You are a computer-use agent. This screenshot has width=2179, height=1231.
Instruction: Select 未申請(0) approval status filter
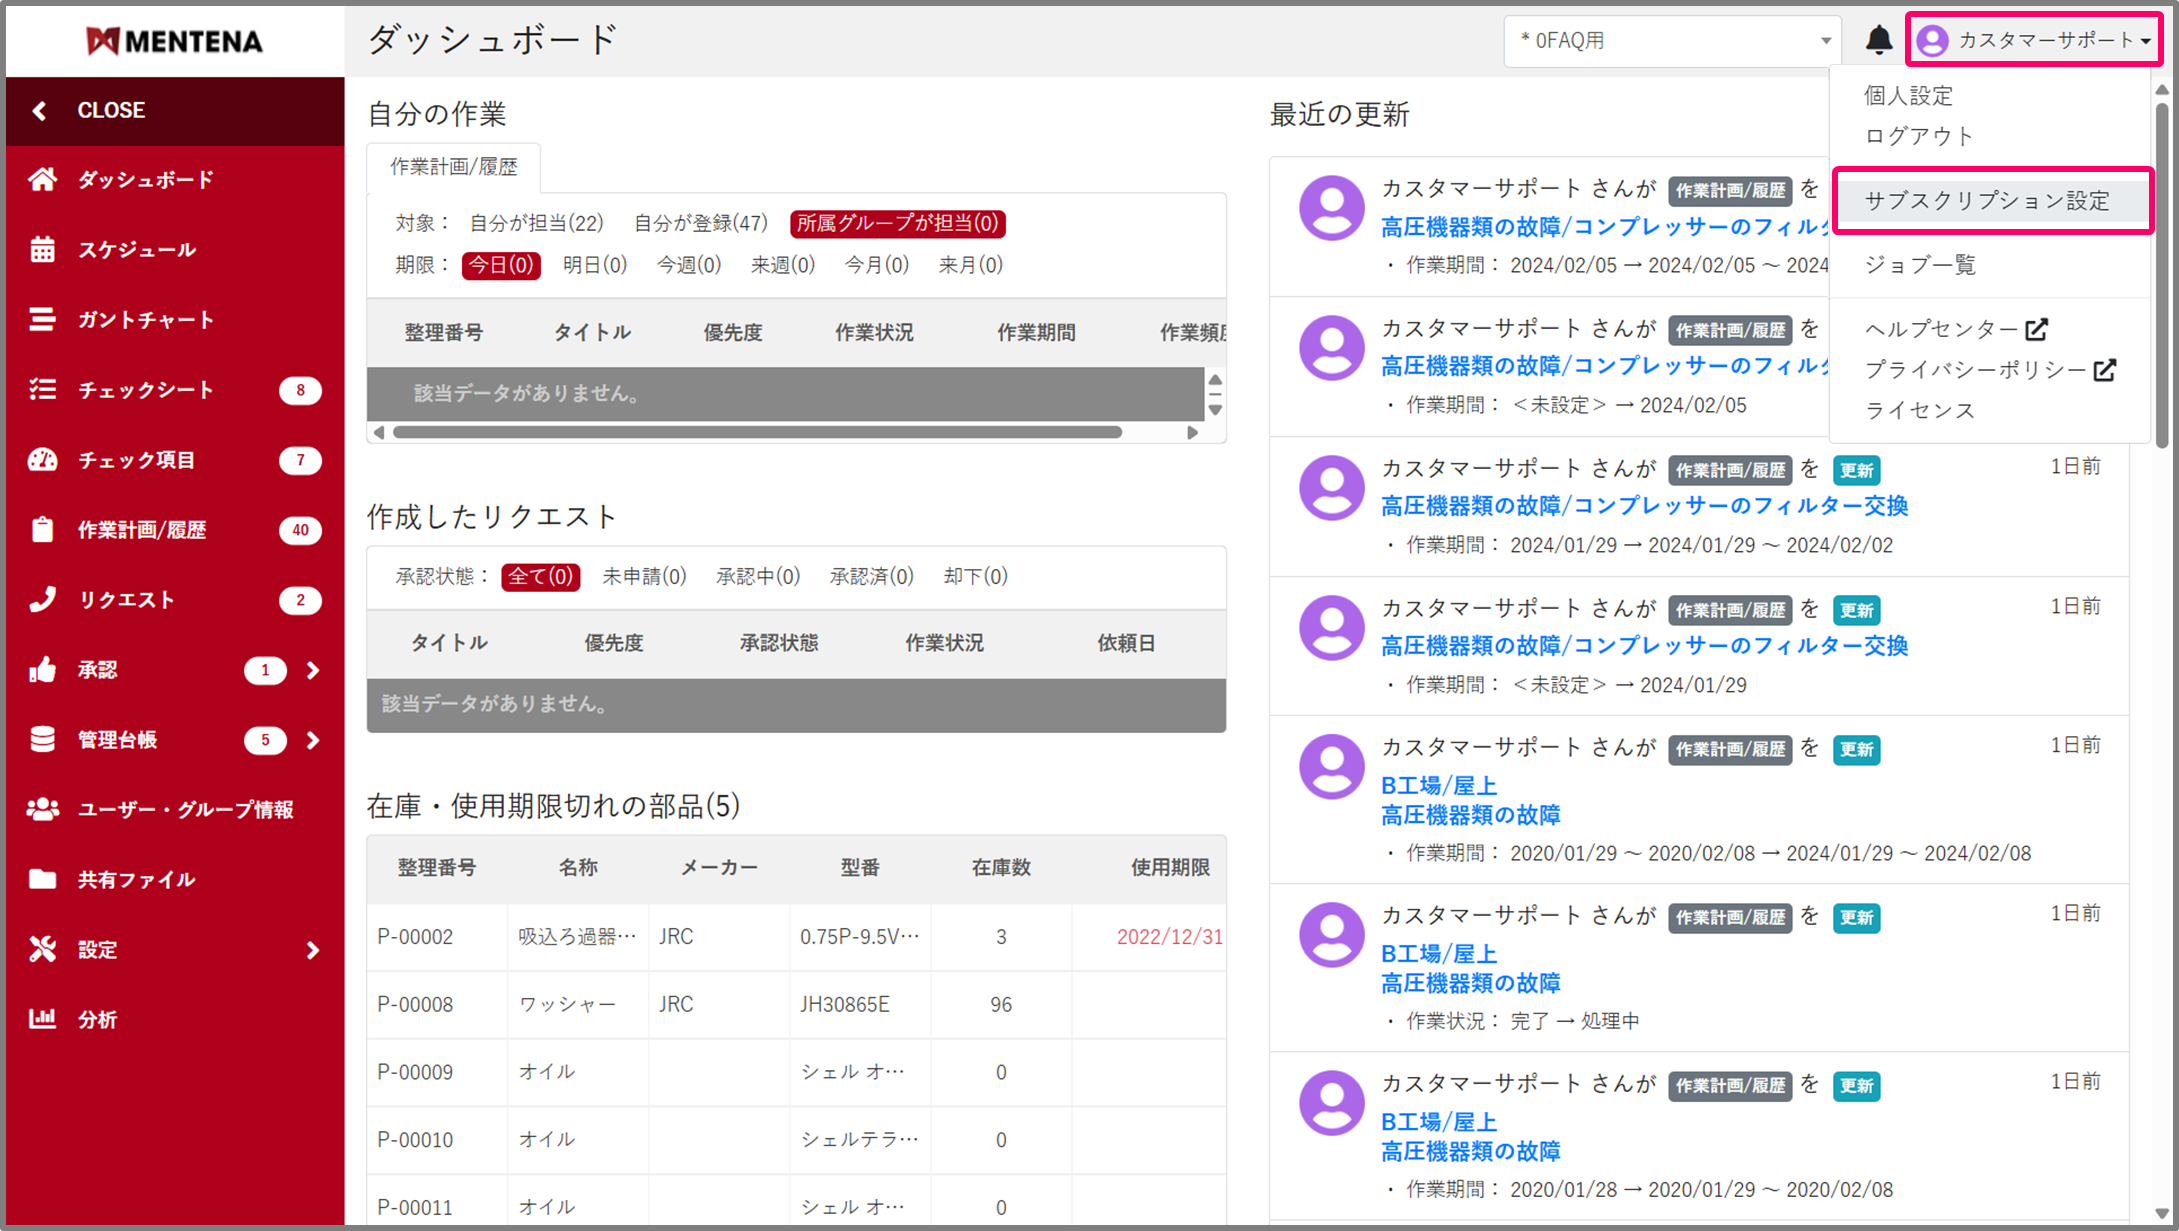(x=644, y=576)
